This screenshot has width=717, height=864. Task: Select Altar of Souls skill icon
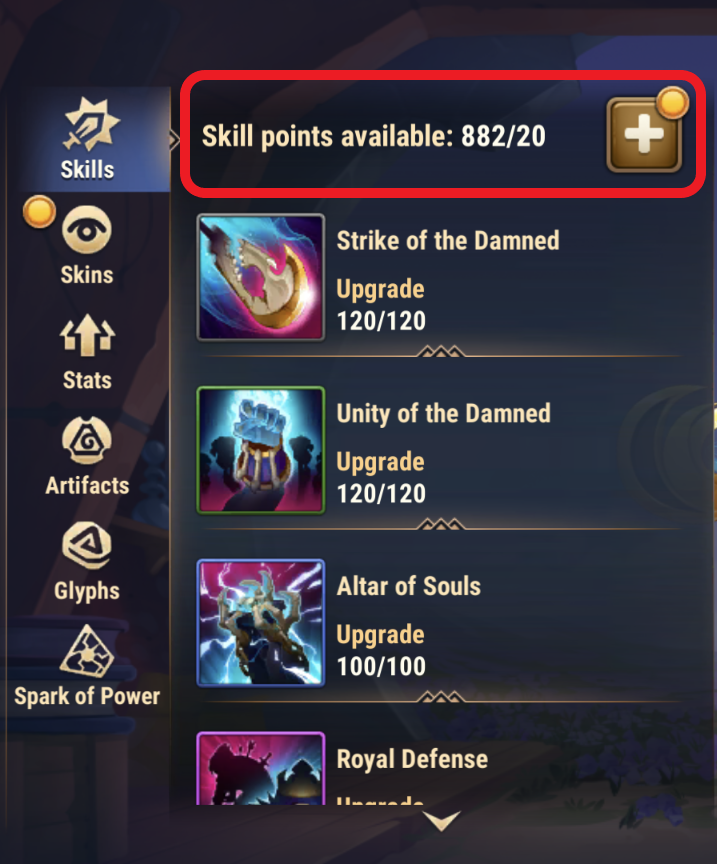coord(261,623)
